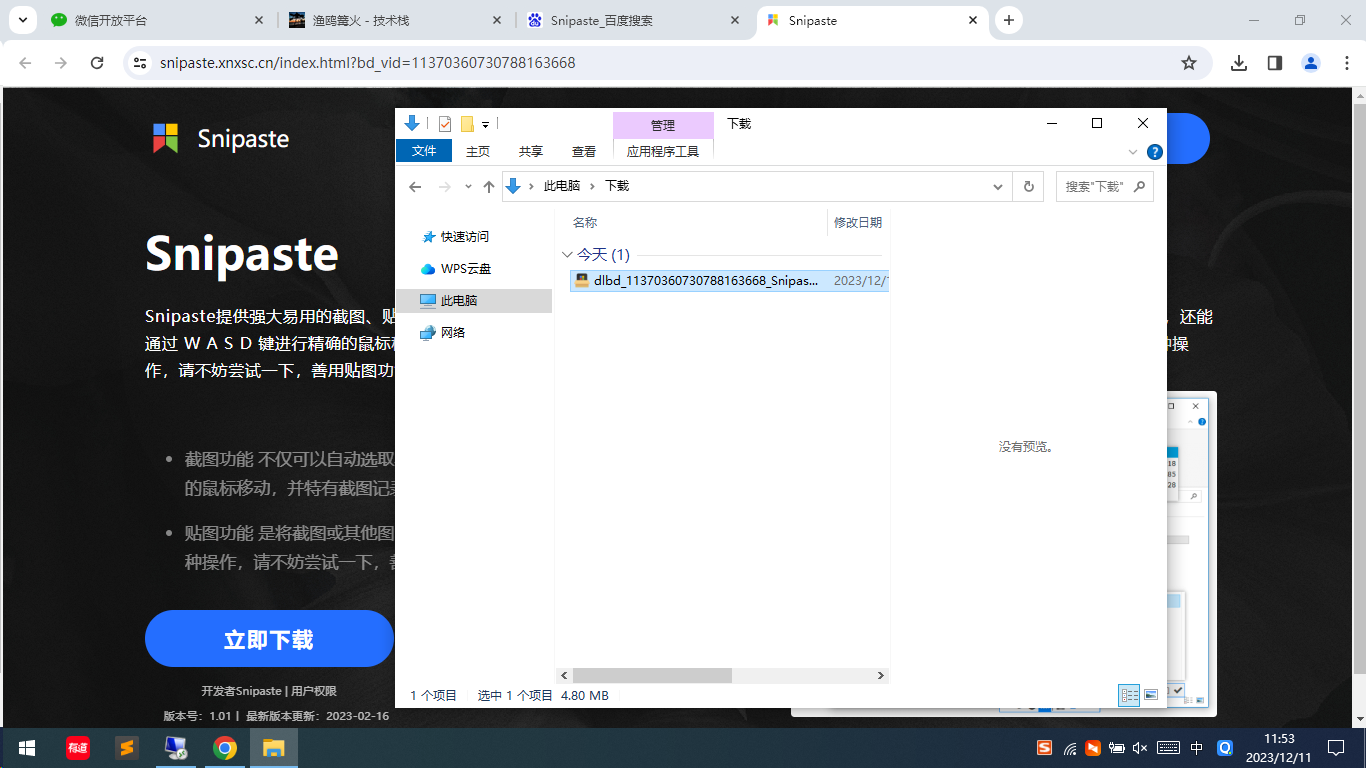1366x768 pixels.
Task: Select 此电脑 in navigation pane
Action: [x=474, y=301]
